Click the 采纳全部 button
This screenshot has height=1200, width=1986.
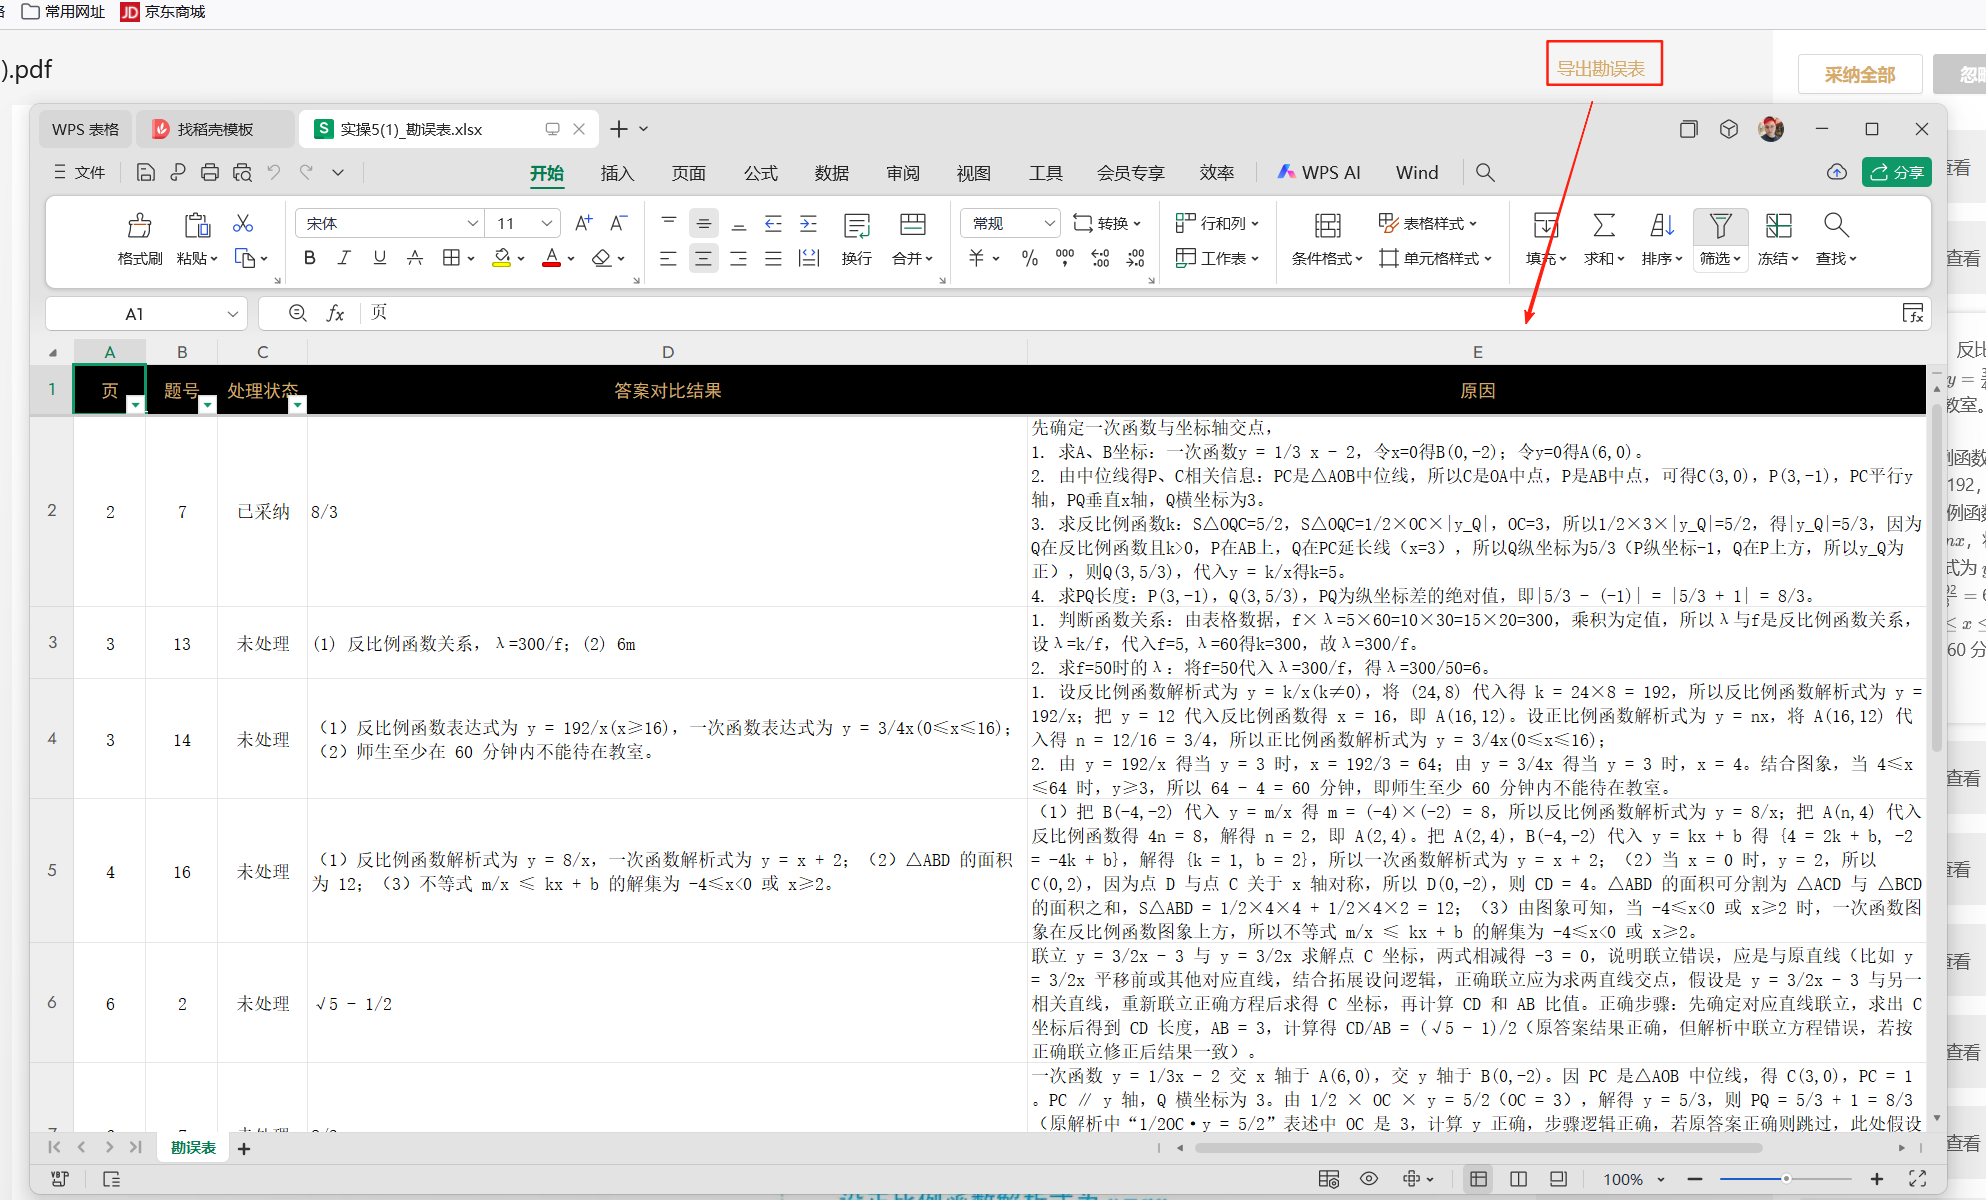pos(1859,75)
